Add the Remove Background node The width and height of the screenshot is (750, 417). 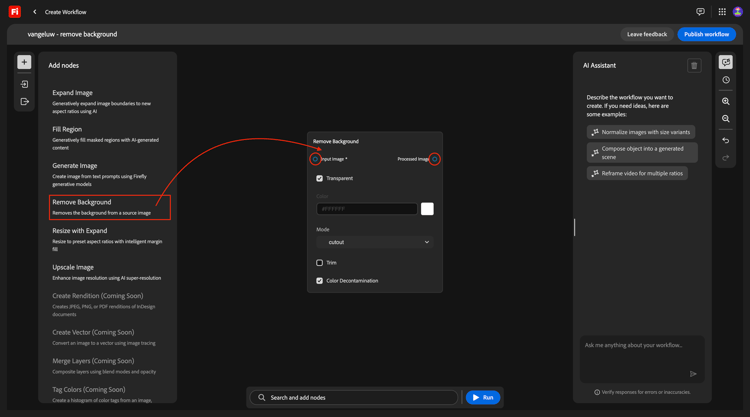(x=110, y=207)
